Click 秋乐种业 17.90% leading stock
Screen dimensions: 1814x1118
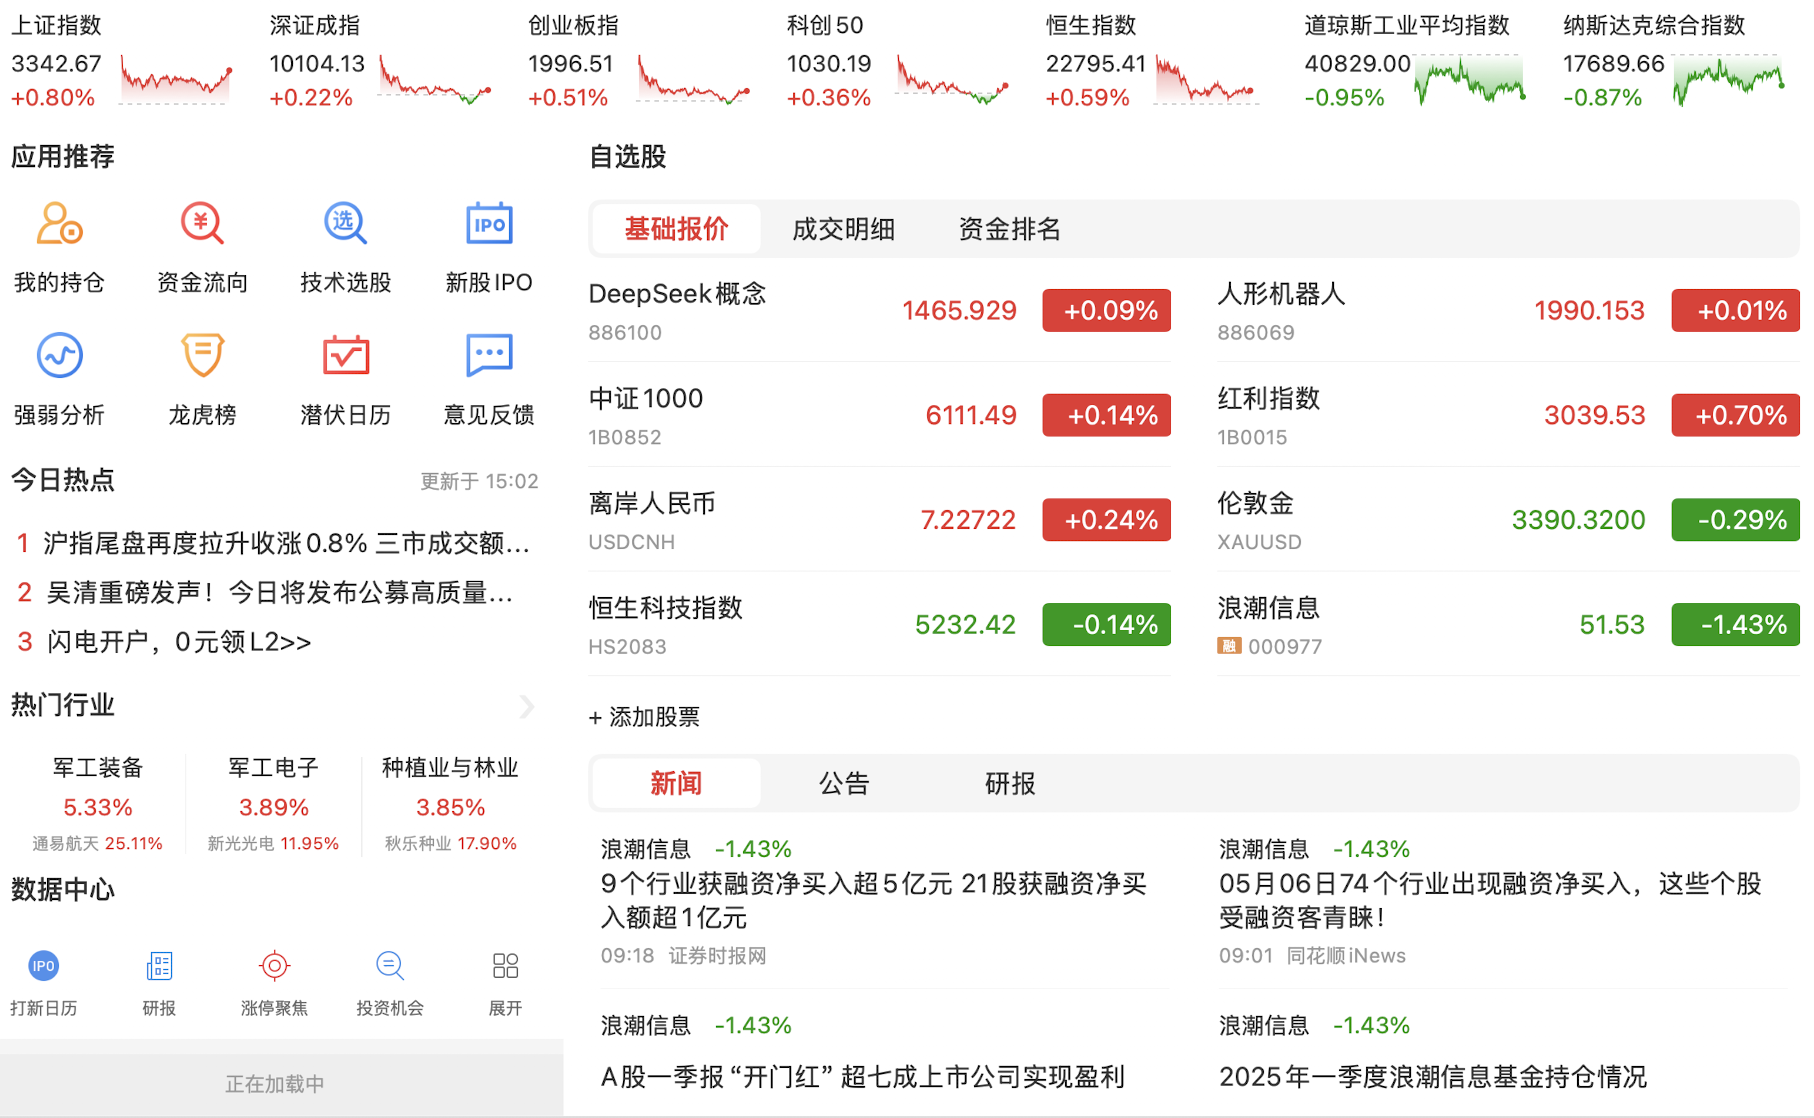pyautogui.click(x=450, y=844)
